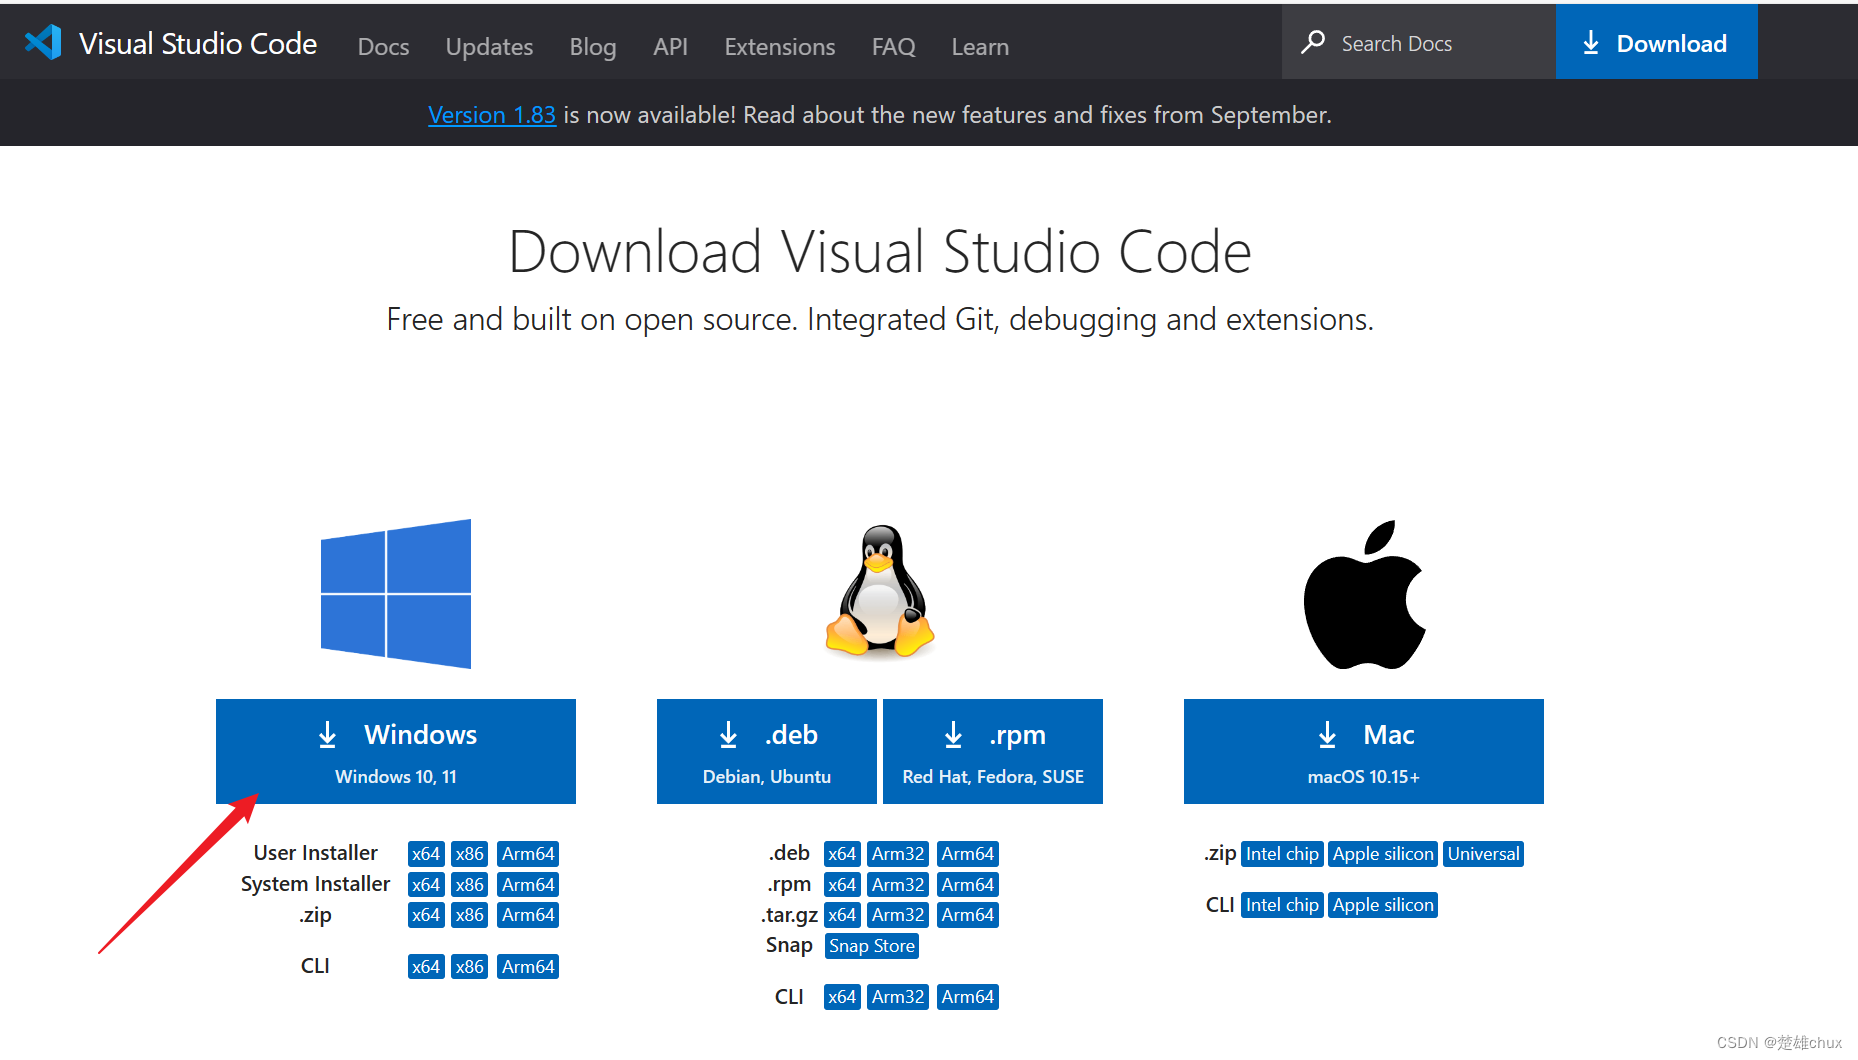
Task: Click the download icon in the top Download button
Action: pyautogui.click(x=1590, y=42)
